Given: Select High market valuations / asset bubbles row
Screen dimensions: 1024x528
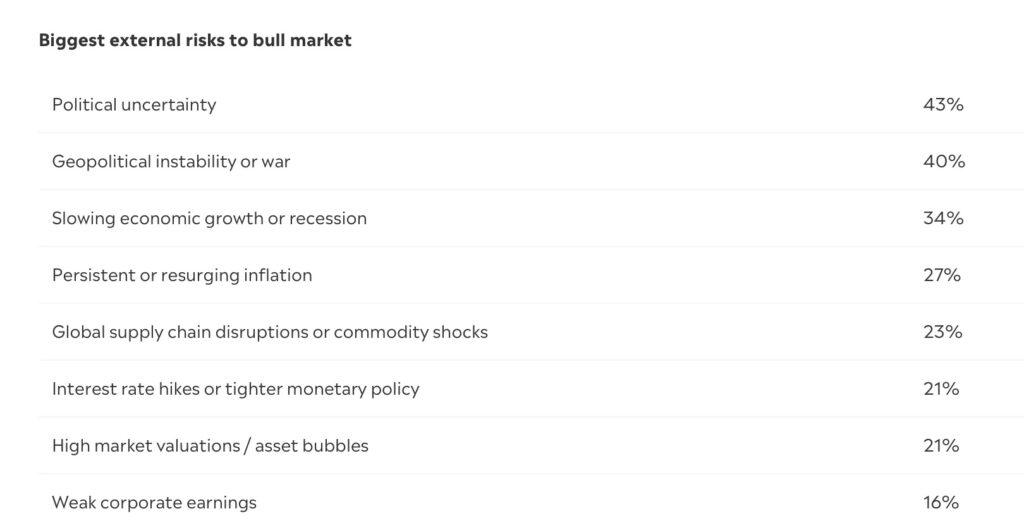Looking at the screenshot, I should point(210,446).
